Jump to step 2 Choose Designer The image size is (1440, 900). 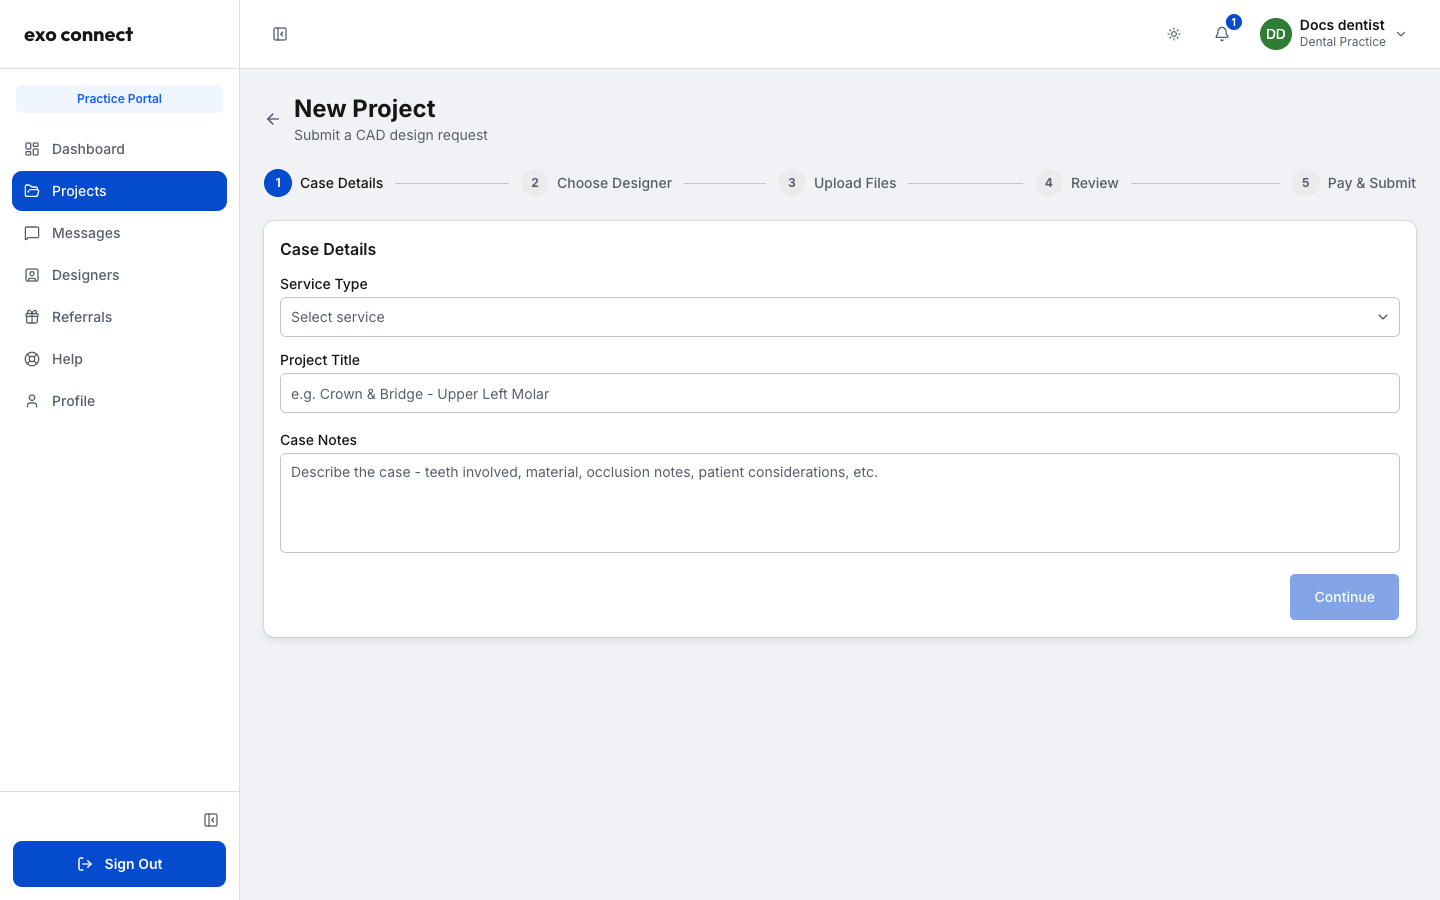point(597,183)
